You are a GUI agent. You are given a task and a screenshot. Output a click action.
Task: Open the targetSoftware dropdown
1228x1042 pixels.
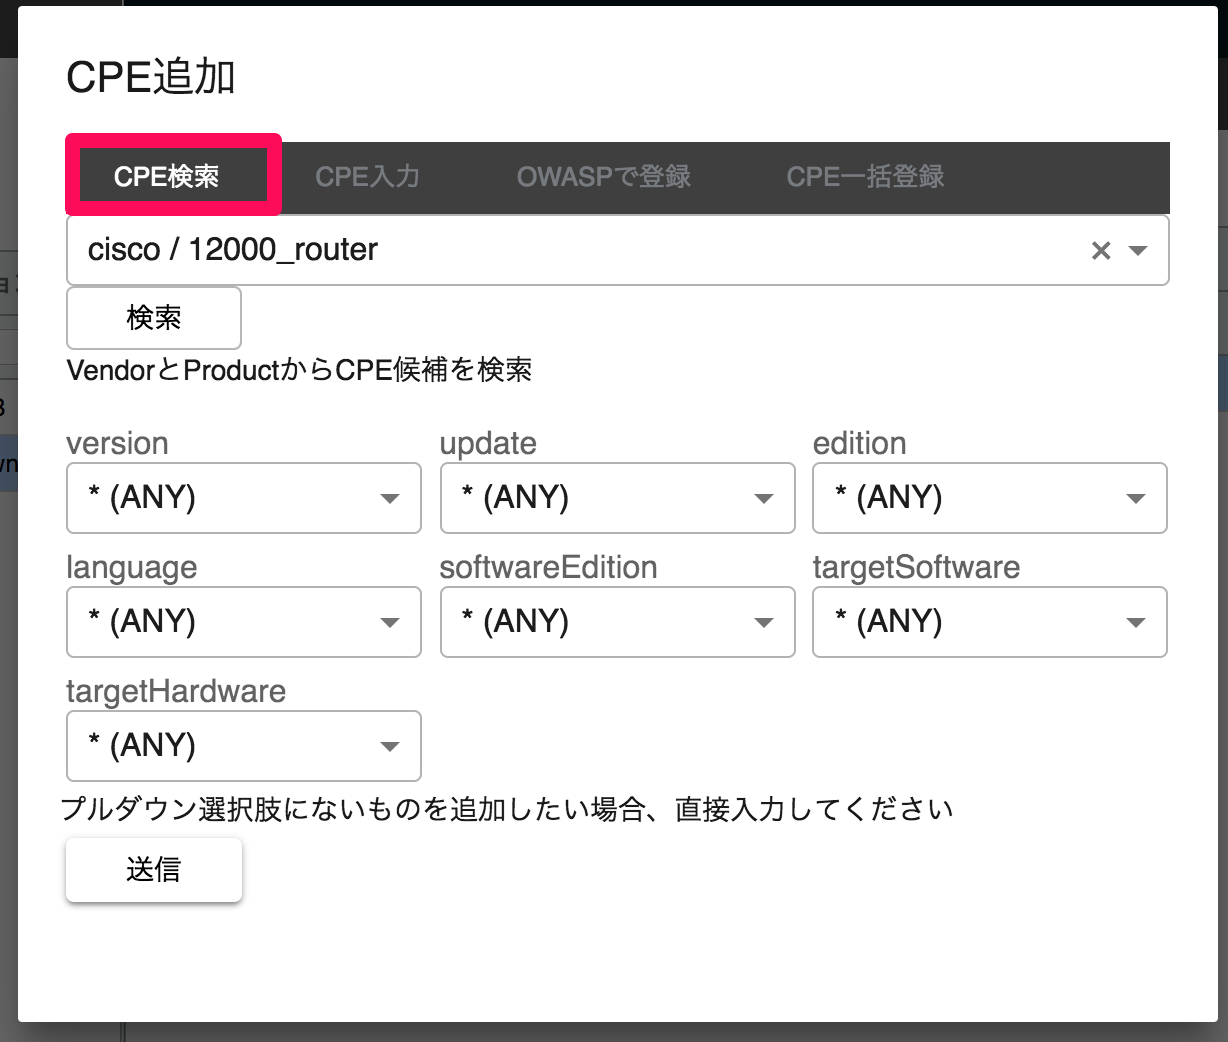click(990, 622)
